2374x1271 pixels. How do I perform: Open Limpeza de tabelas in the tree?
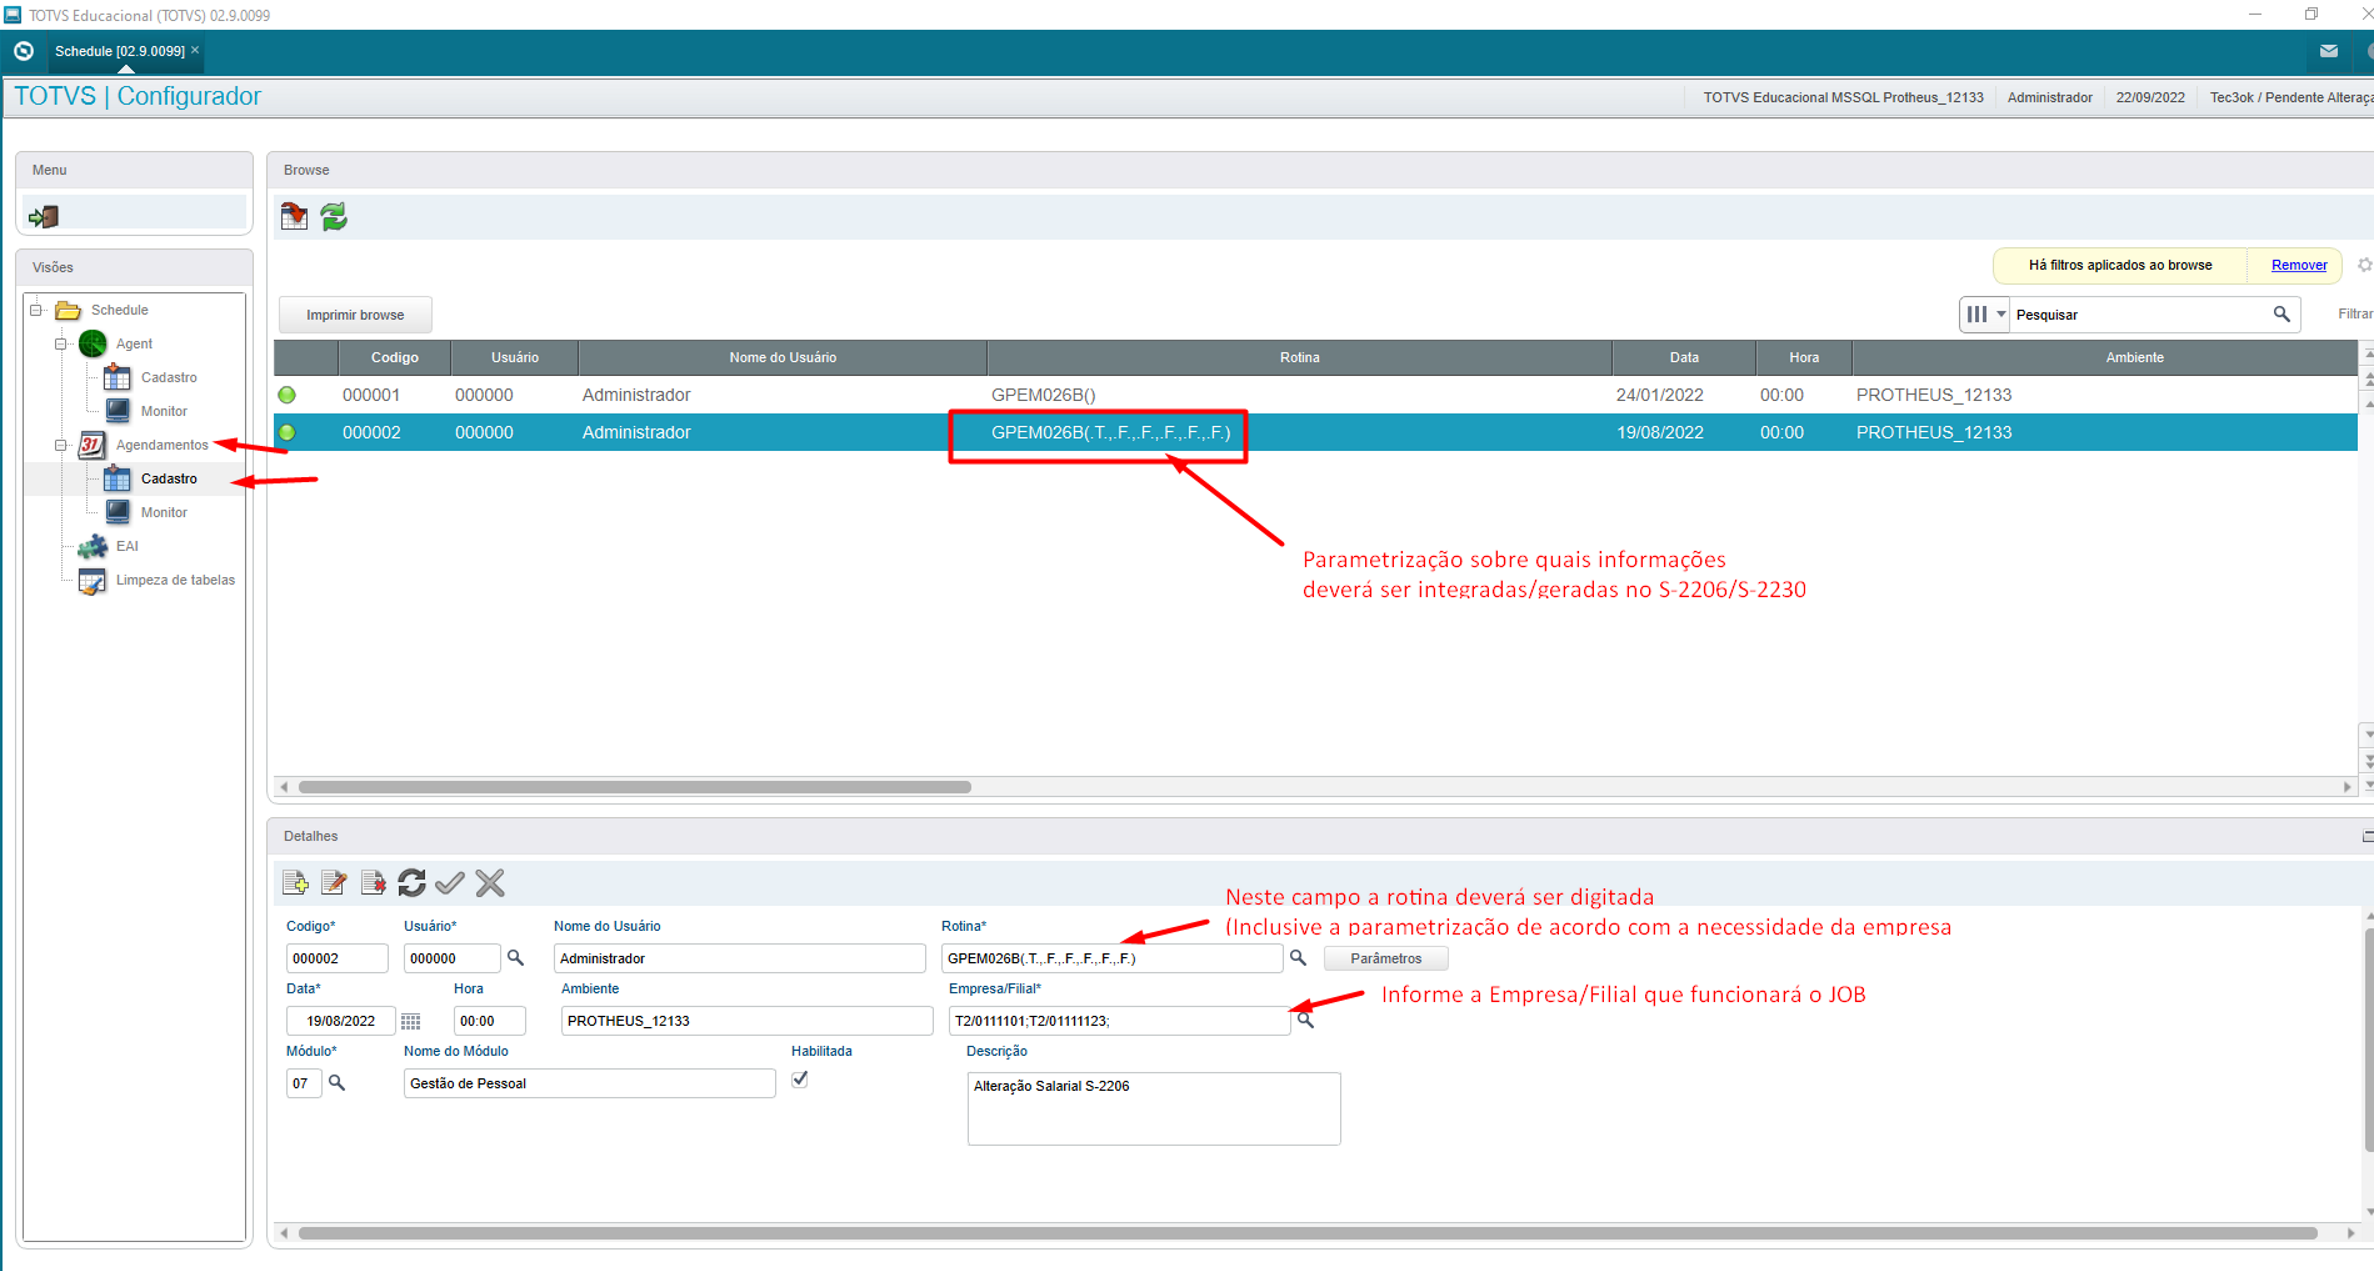(x=175, y=580)
